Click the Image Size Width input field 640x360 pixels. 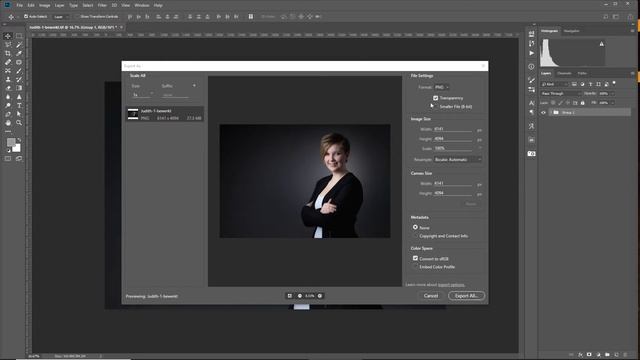tap(453, 129)
